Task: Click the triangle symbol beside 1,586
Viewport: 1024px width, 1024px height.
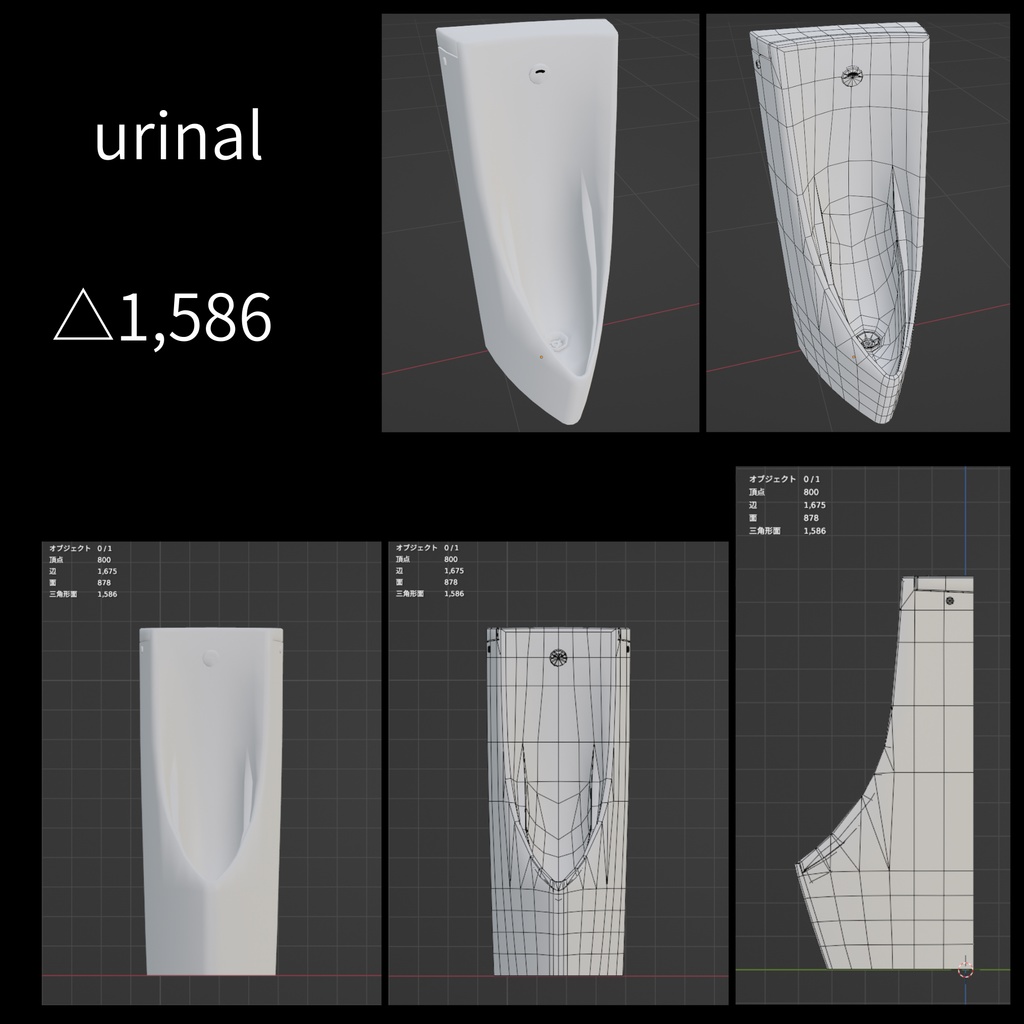Action: tap(83, 316)
